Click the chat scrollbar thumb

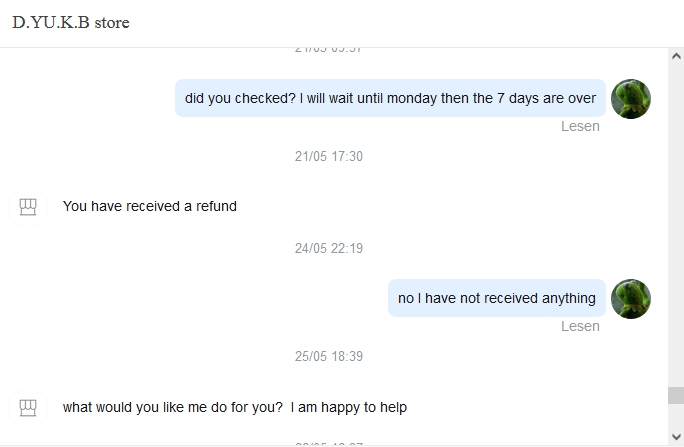(676, 396)
